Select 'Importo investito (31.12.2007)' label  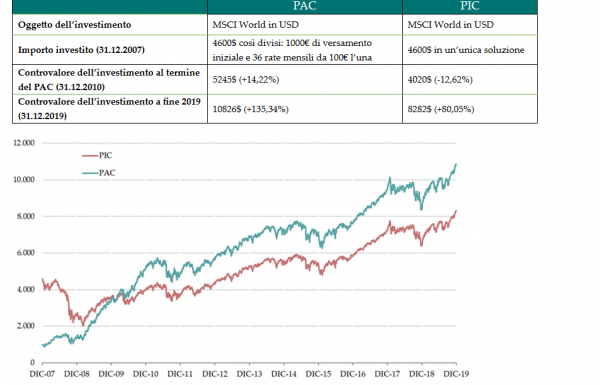coord(81,50)
